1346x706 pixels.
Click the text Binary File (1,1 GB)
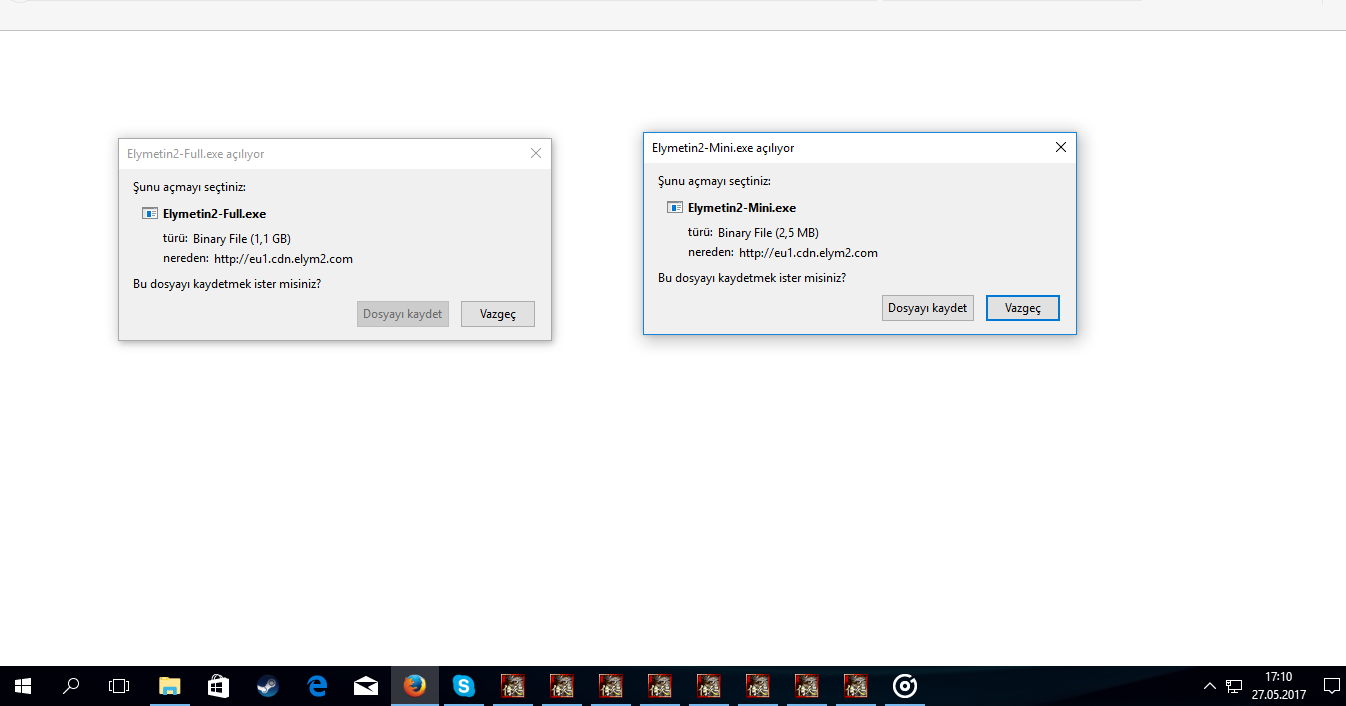[242, 239]
